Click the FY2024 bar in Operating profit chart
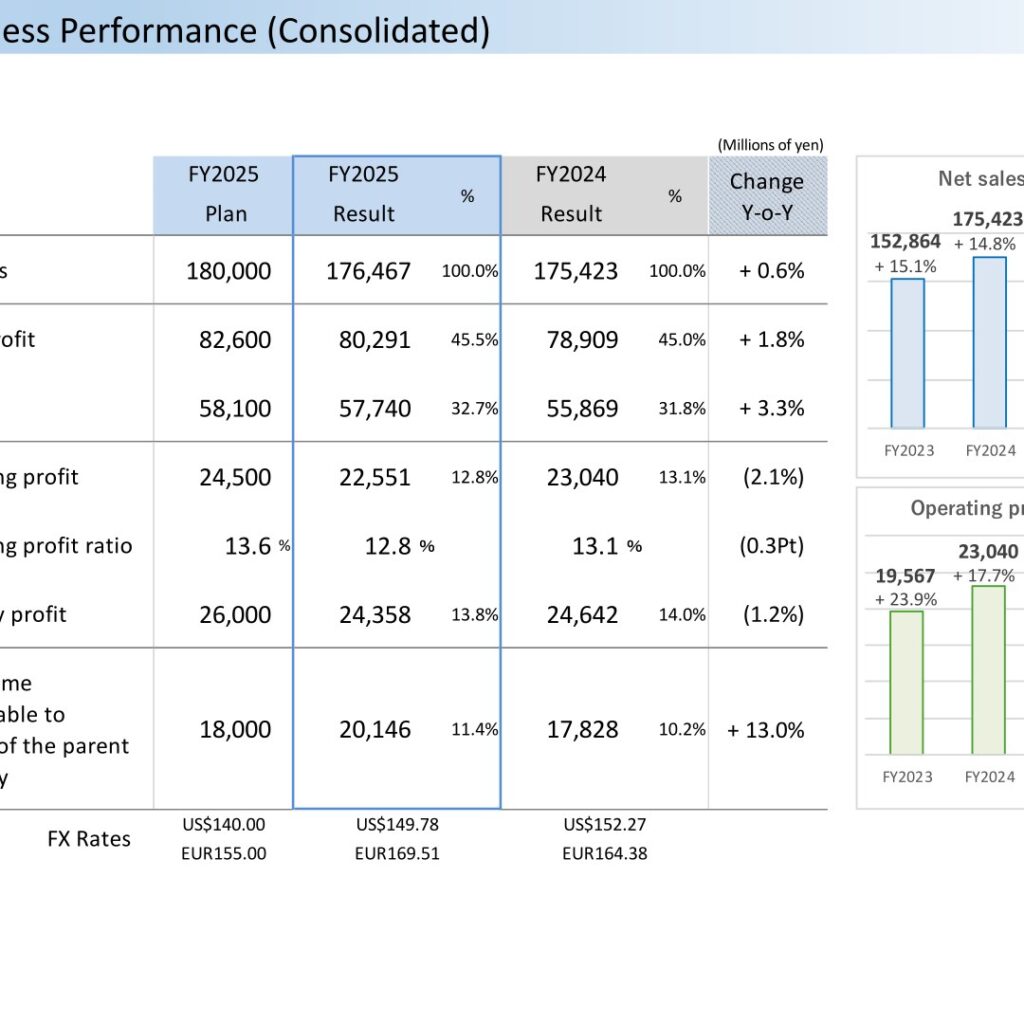The height and width of the screenshot is (1024, 1024). [988, 670]
